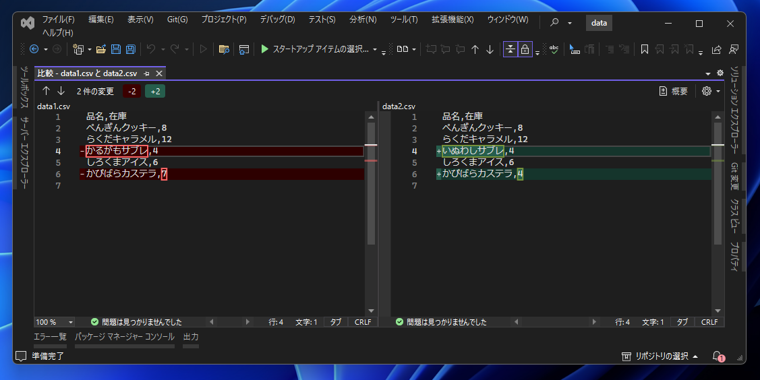The height and width of the screenshot is (380, 760).
Task: Open the 拡張機能(X) menu
Action: click(453, 20)
